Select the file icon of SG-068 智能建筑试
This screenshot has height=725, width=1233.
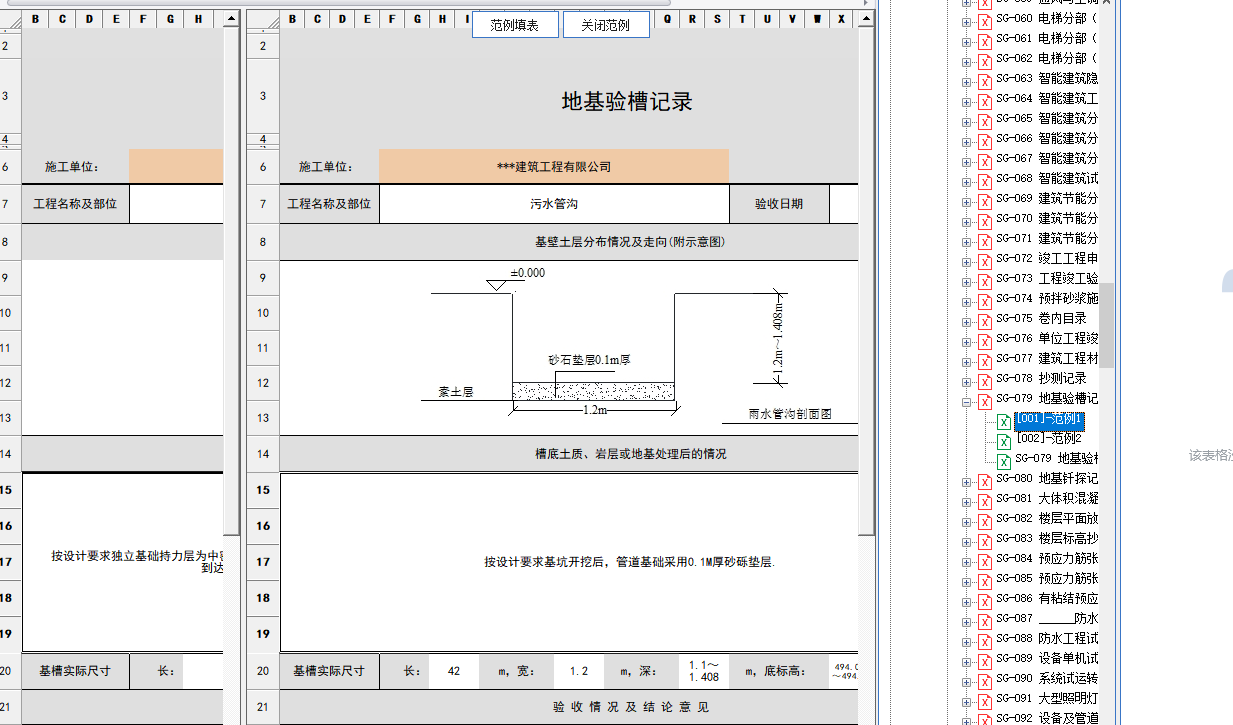pyautogui.click(x=984, y=181)
